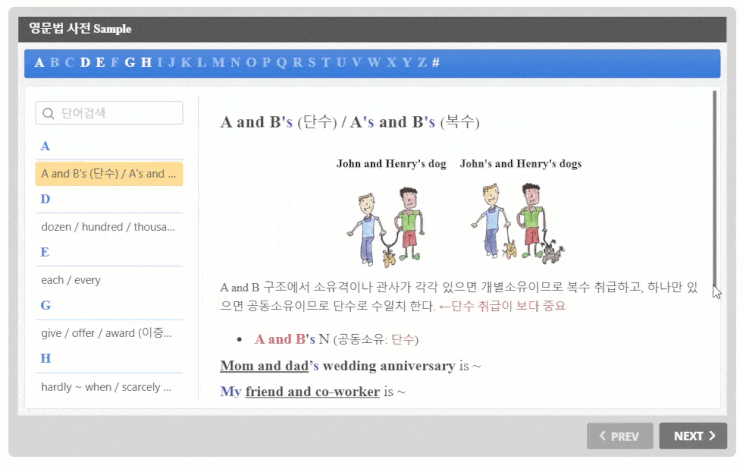Click sidebar section heading D
743x466 pixels.
[45, 199]
